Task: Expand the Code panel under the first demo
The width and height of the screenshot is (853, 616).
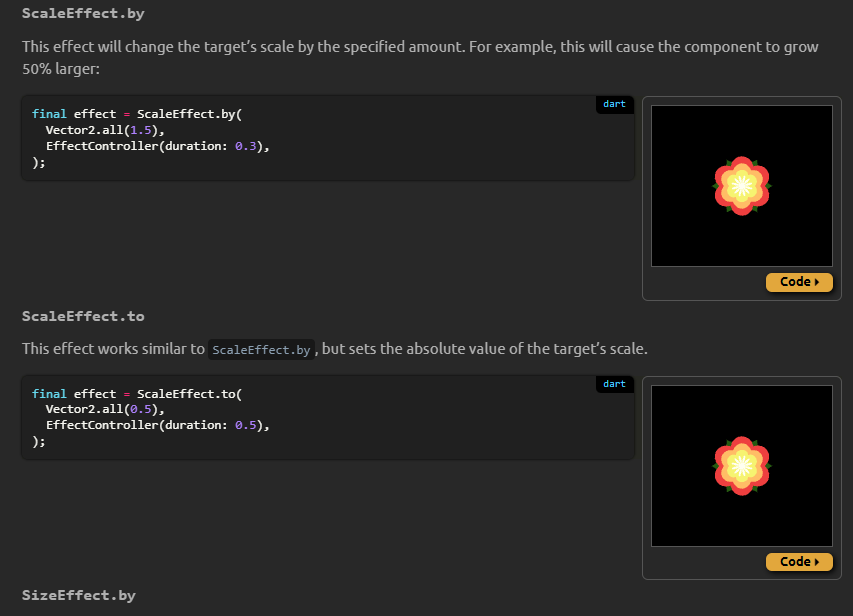Action: pos(798,282)
